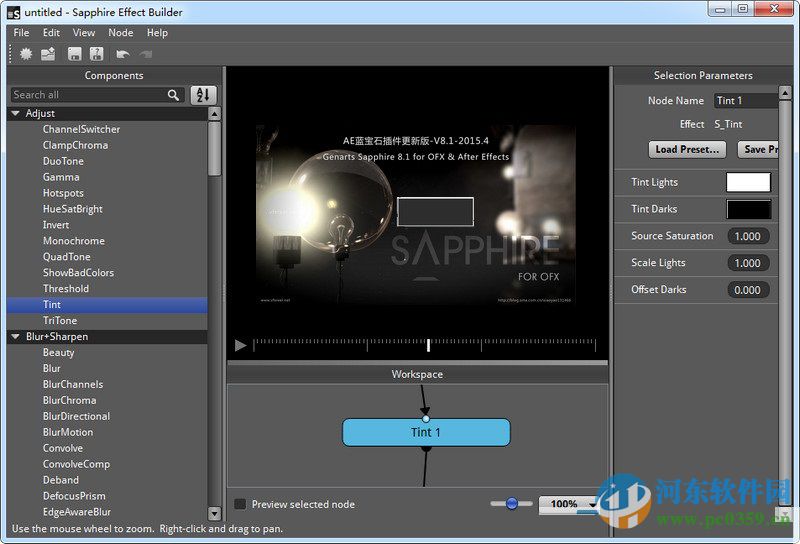The image size is (800, 544).
Task: Open the File menu
Action: [x=21, y=33]
